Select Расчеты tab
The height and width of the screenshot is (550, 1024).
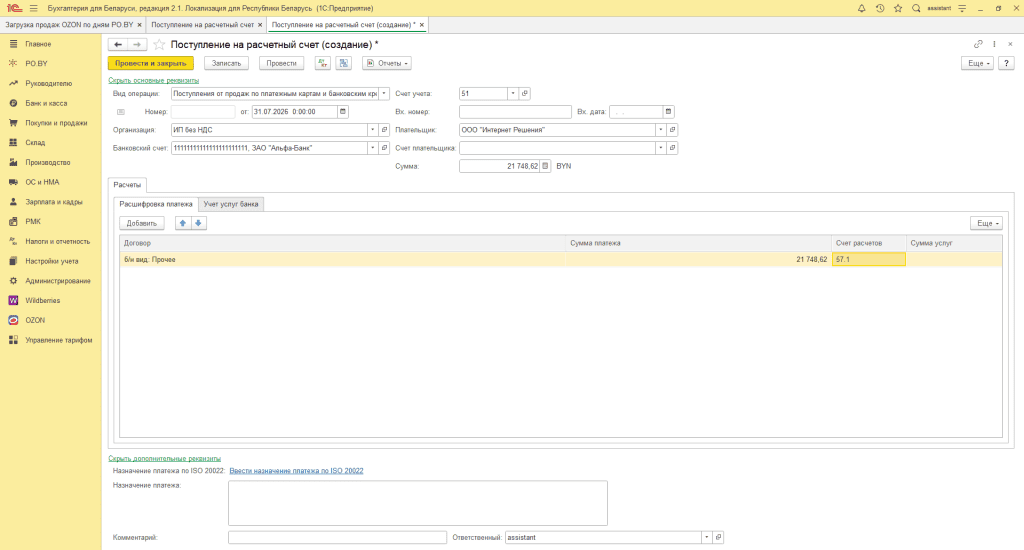127,185
